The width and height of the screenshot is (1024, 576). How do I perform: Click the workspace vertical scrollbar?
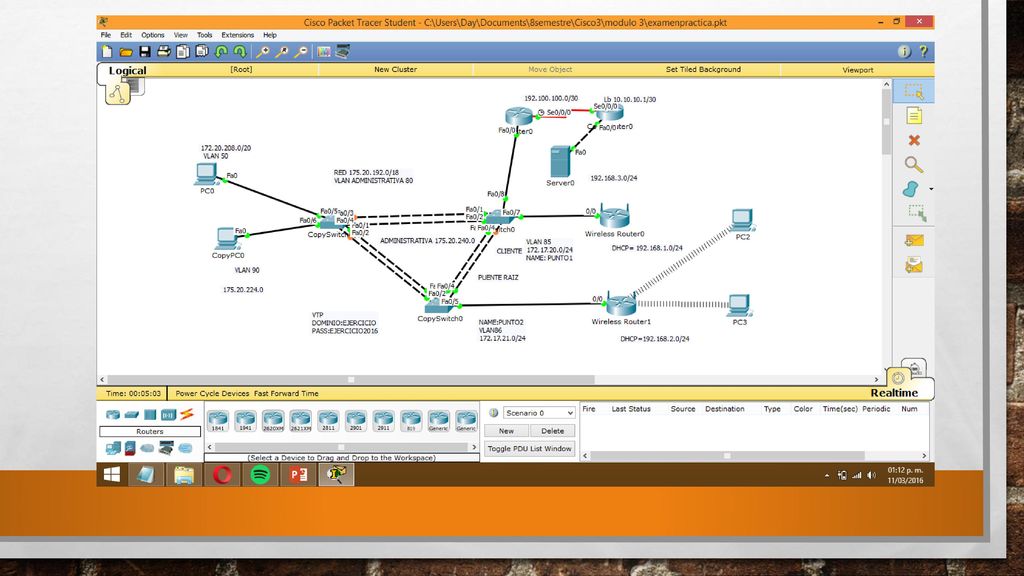tap(886, 121)
